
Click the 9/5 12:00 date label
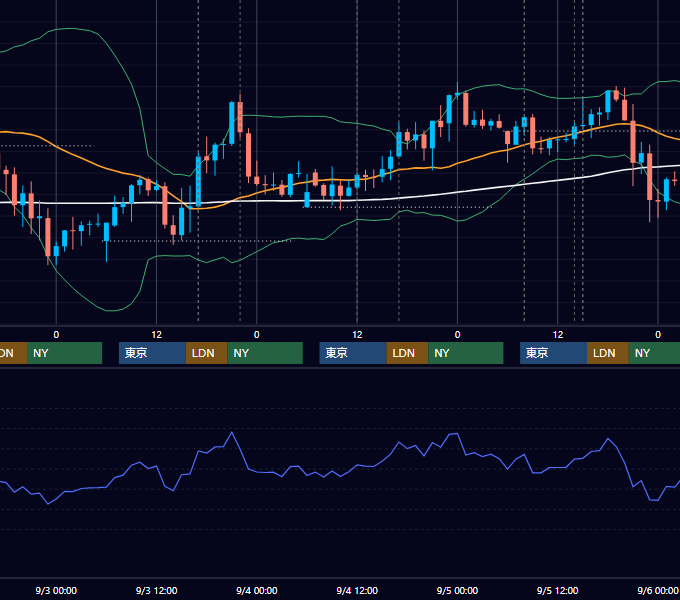(558, 590)
